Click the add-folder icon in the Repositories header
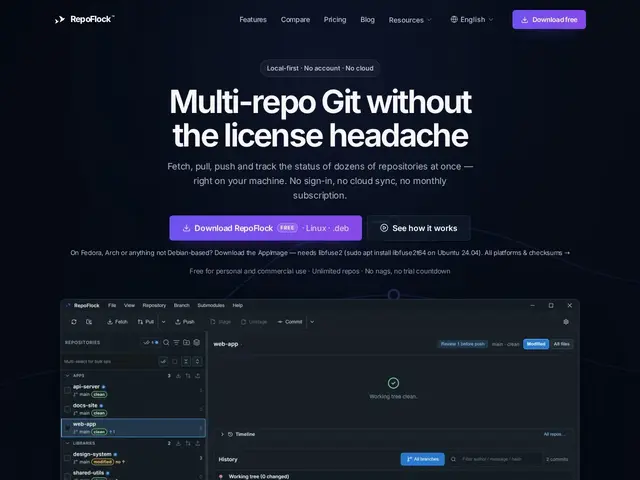 [x=187, y=342]
